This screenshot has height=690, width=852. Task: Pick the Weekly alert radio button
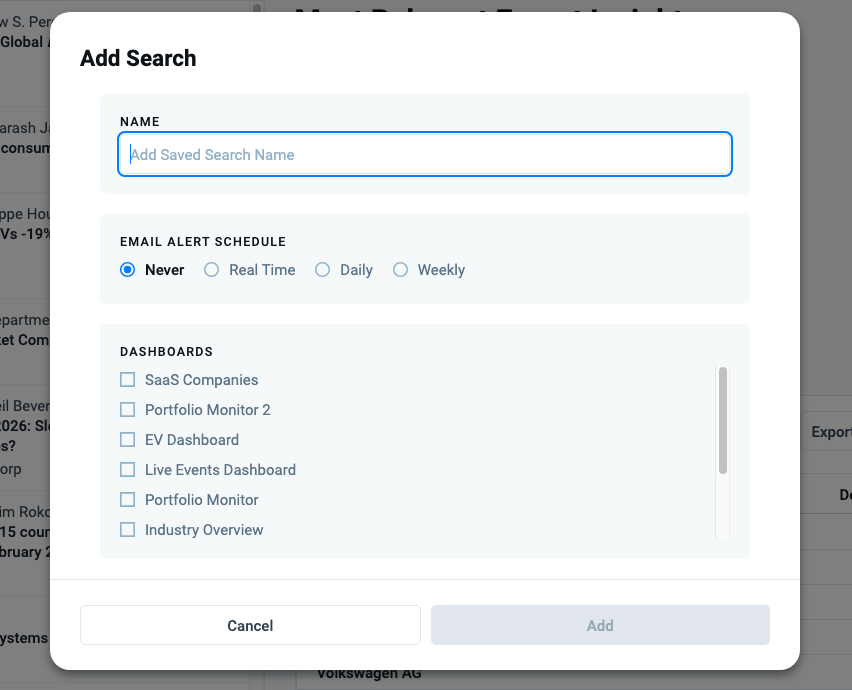pyautogui.click(x=400, y=270)
